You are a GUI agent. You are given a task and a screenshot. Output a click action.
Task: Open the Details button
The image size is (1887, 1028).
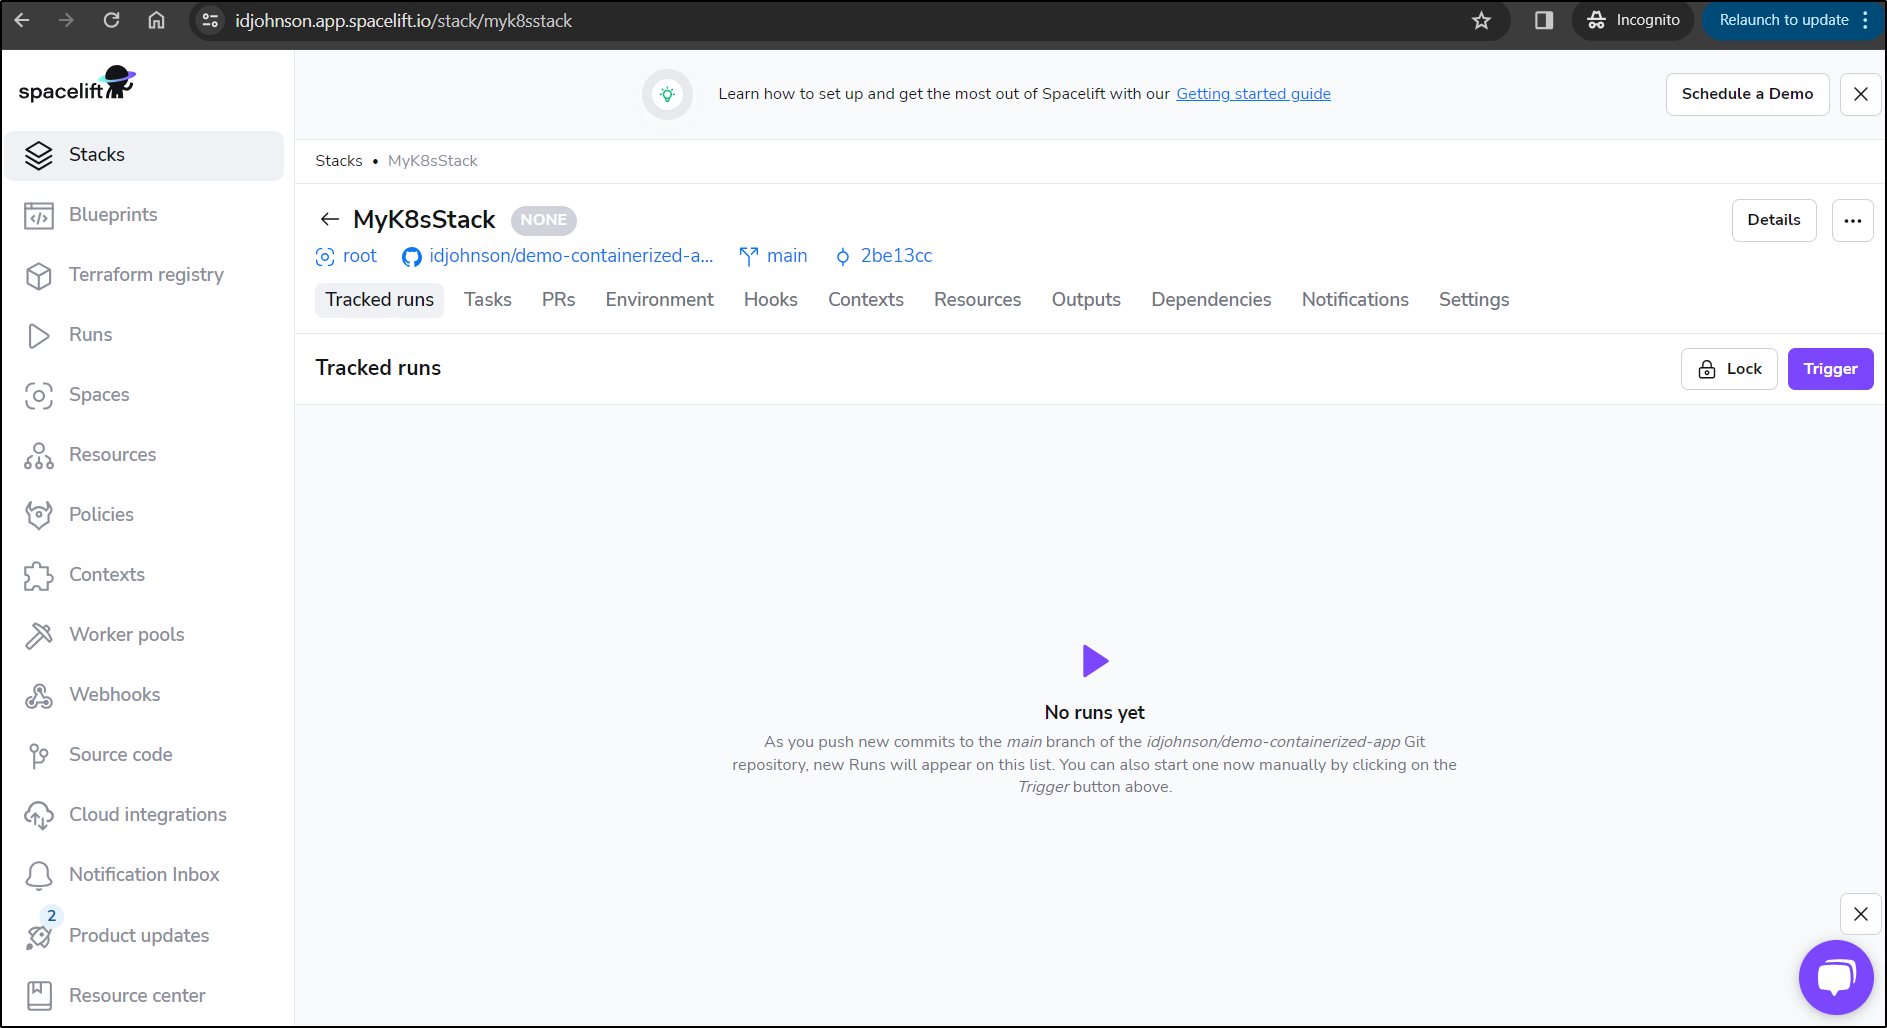1773,221
